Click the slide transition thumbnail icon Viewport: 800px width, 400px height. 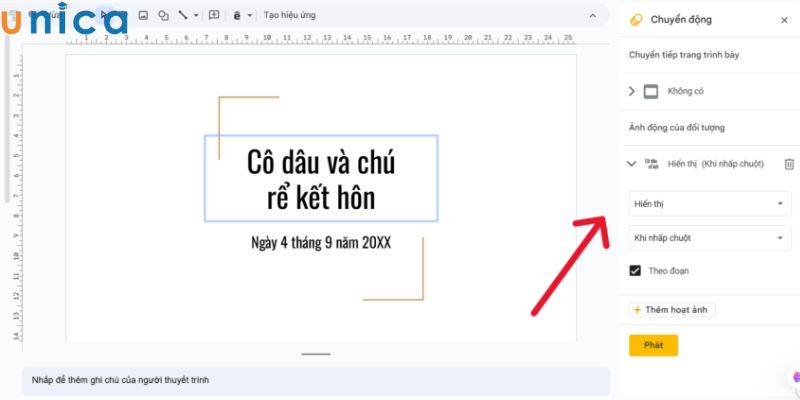[x=651, y=92]
